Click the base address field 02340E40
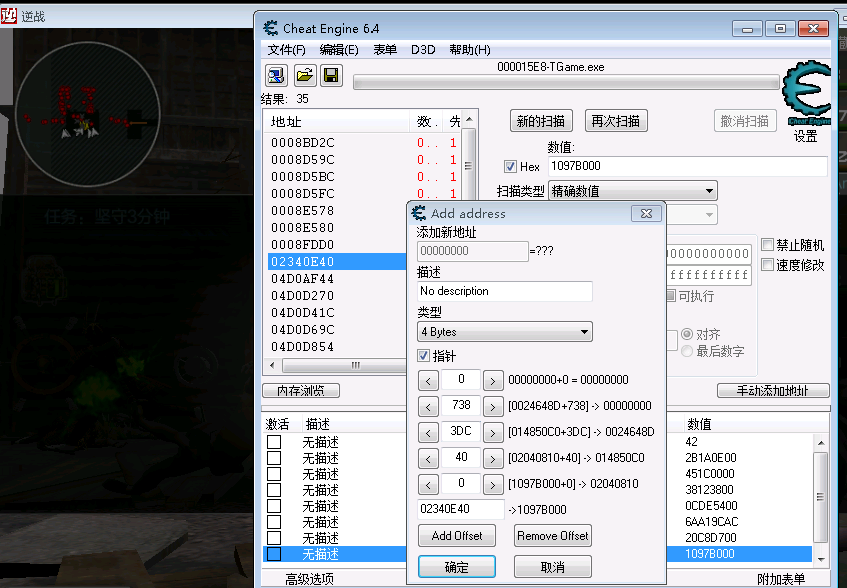Image resolution: width=847 pixels, height=588 pixels. 461,509
